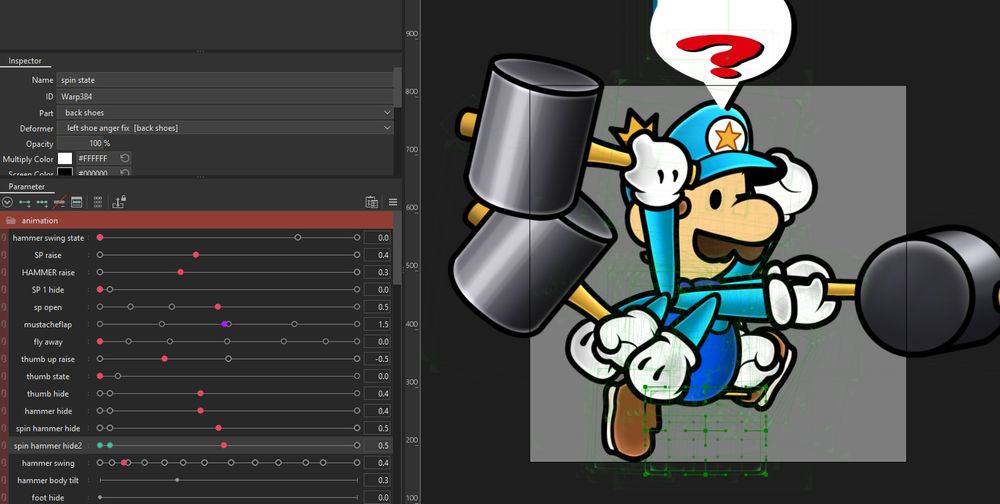Click the #FFFFFF hex color field

[x=96, y=158]
